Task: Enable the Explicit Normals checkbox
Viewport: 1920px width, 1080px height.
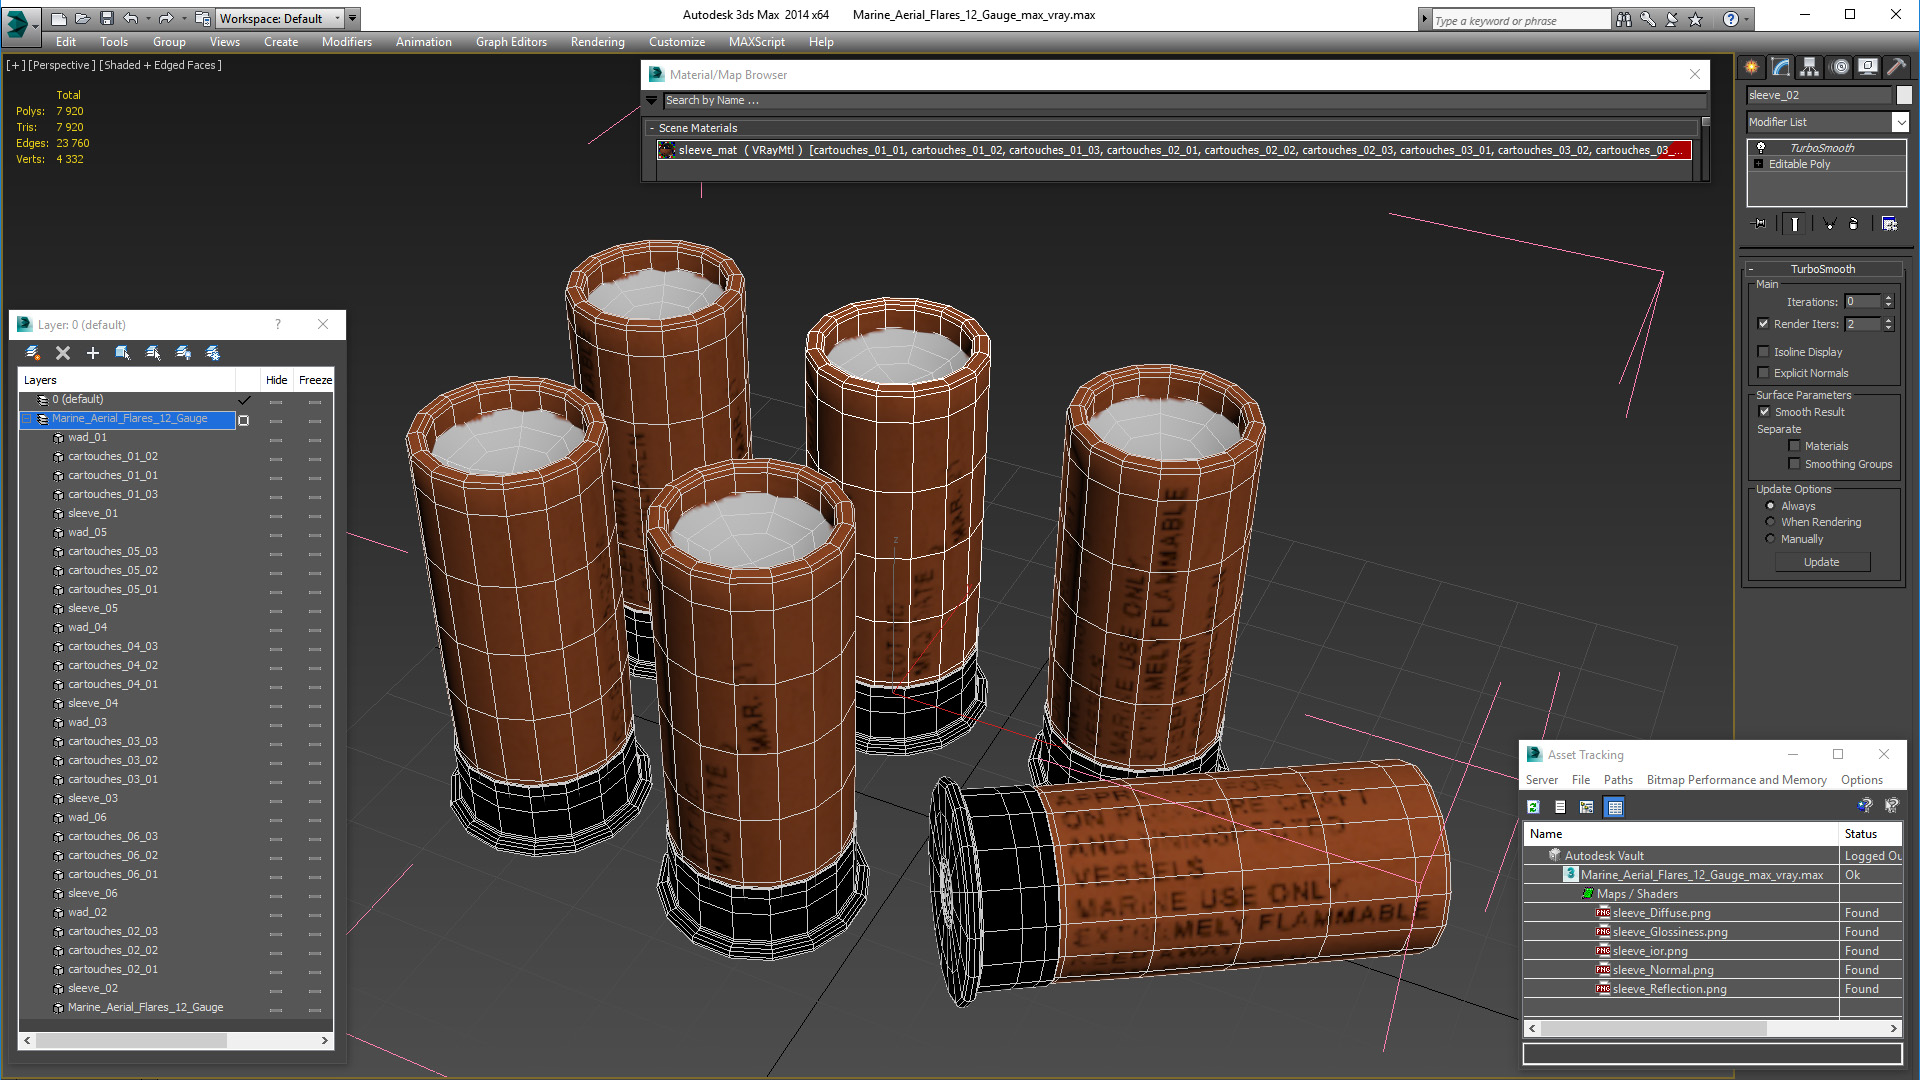Action: click(x=1764, y=373)
